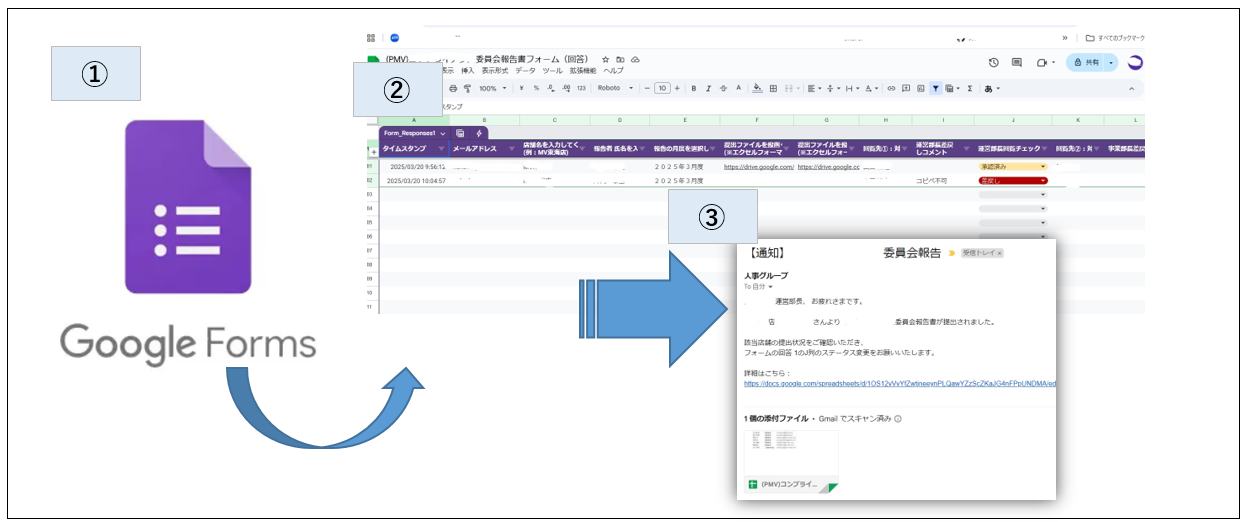
Task: Open the zoom 100% dropdown
Action: (493, 88)
